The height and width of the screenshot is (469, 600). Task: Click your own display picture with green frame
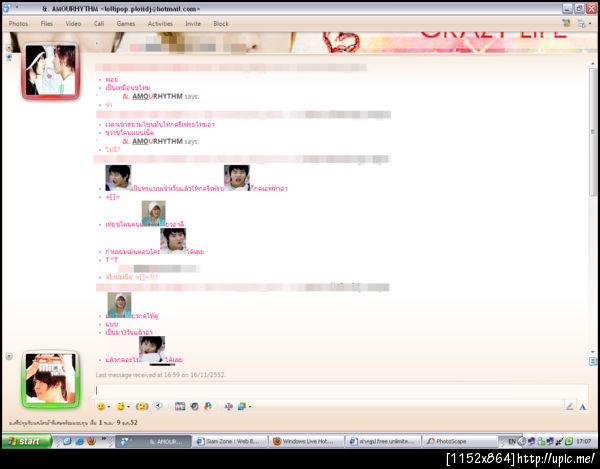51,379
